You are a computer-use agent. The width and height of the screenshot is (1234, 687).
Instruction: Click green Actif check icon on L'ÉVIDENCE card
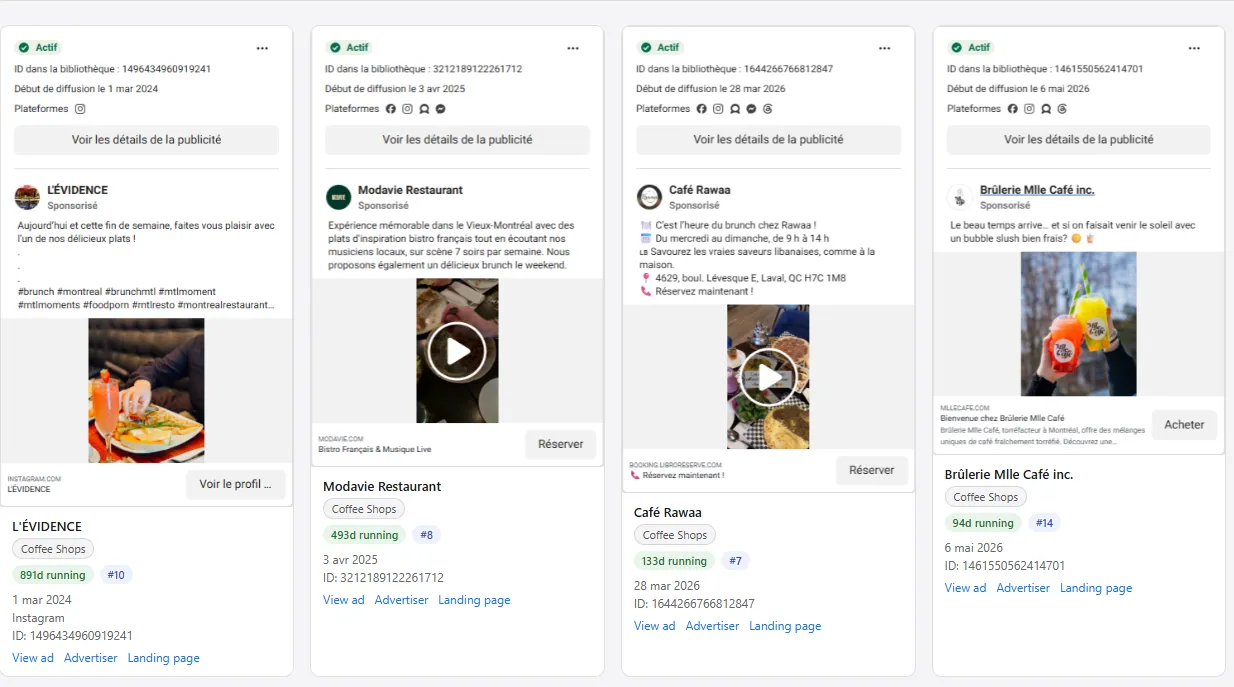pos(23,48)
